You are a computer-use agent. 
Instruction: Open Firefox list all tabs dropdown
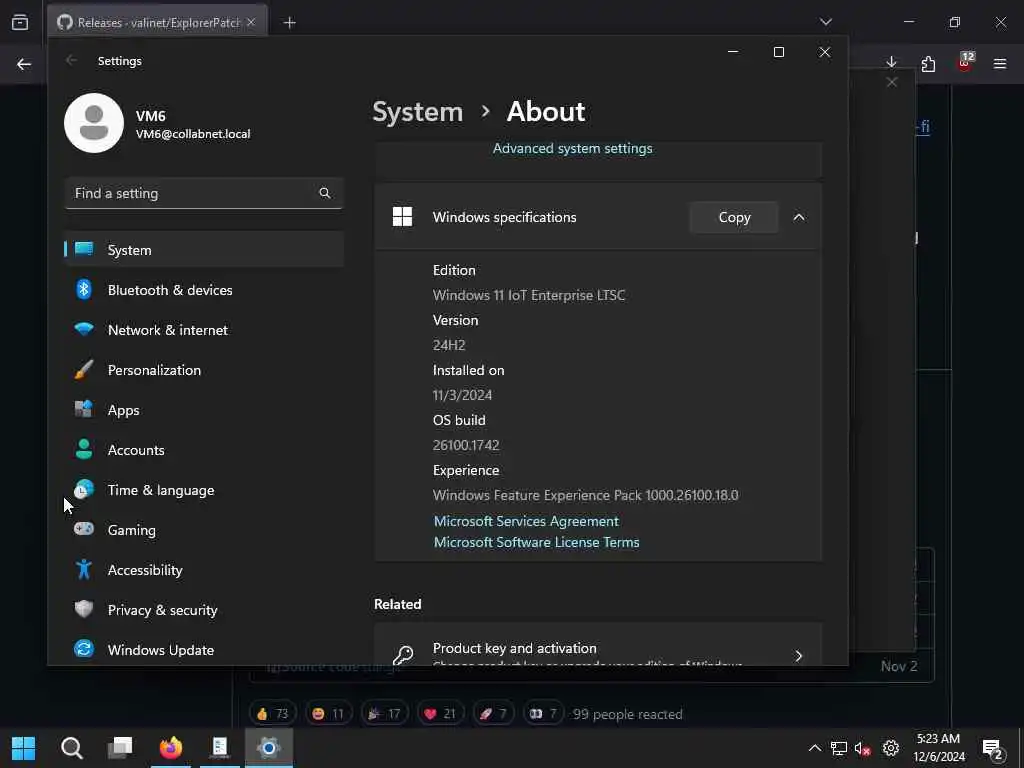point(826,22)
